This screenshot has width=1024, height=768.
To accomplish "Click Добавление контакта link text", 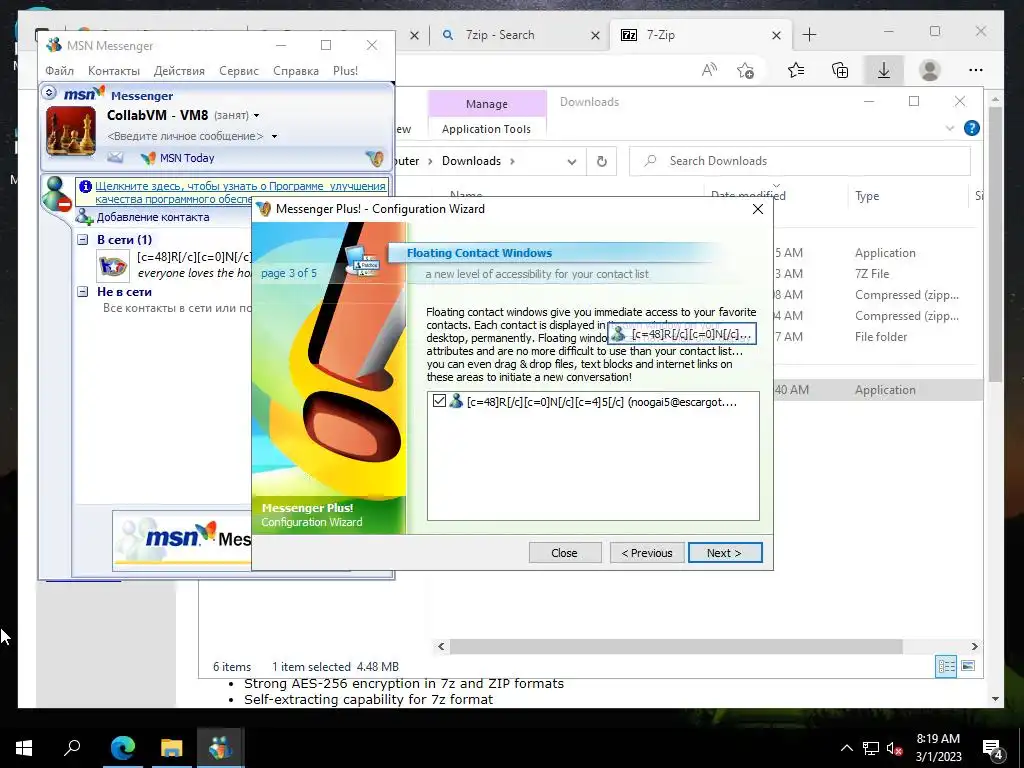I will (153, 217).
